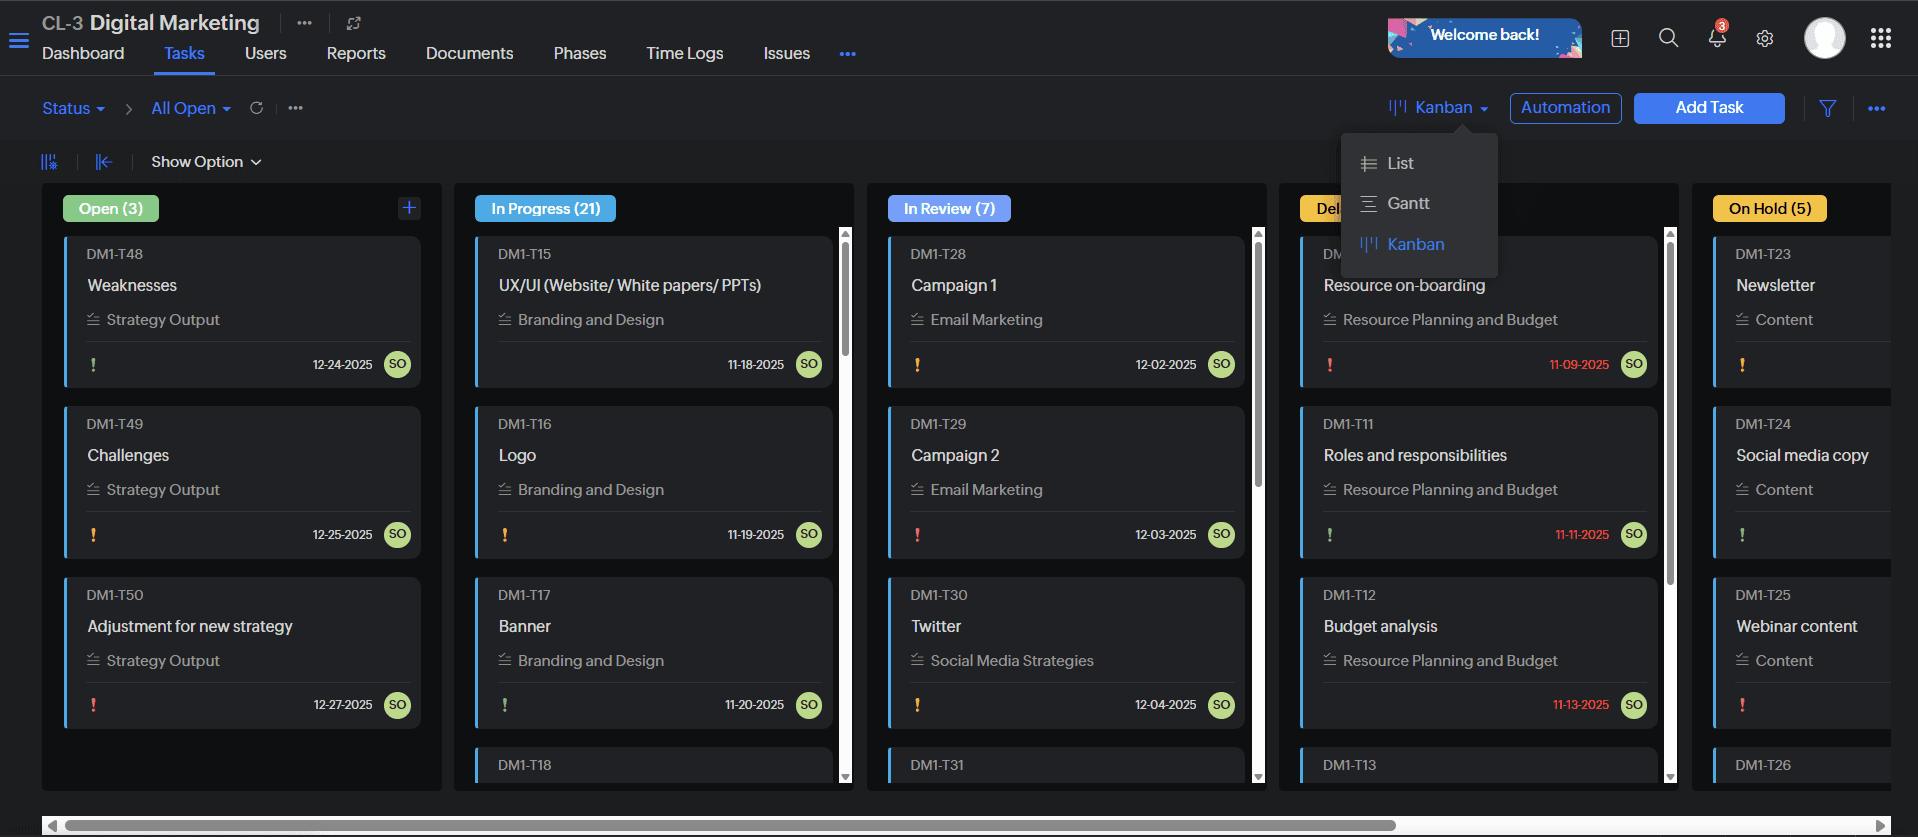This screenshot has height=837, width=1918.
Task: Click the quick-add plus square icon
Action: (1620, 38)
